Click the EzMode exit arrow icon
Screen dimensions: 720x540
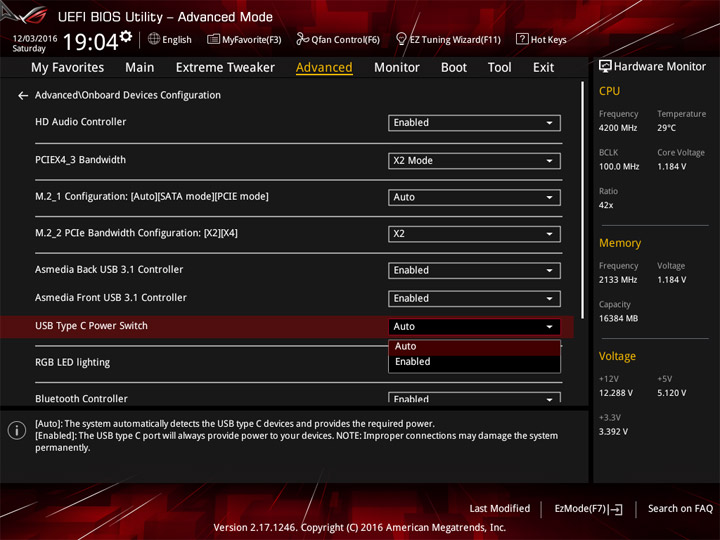click(617, 509)
